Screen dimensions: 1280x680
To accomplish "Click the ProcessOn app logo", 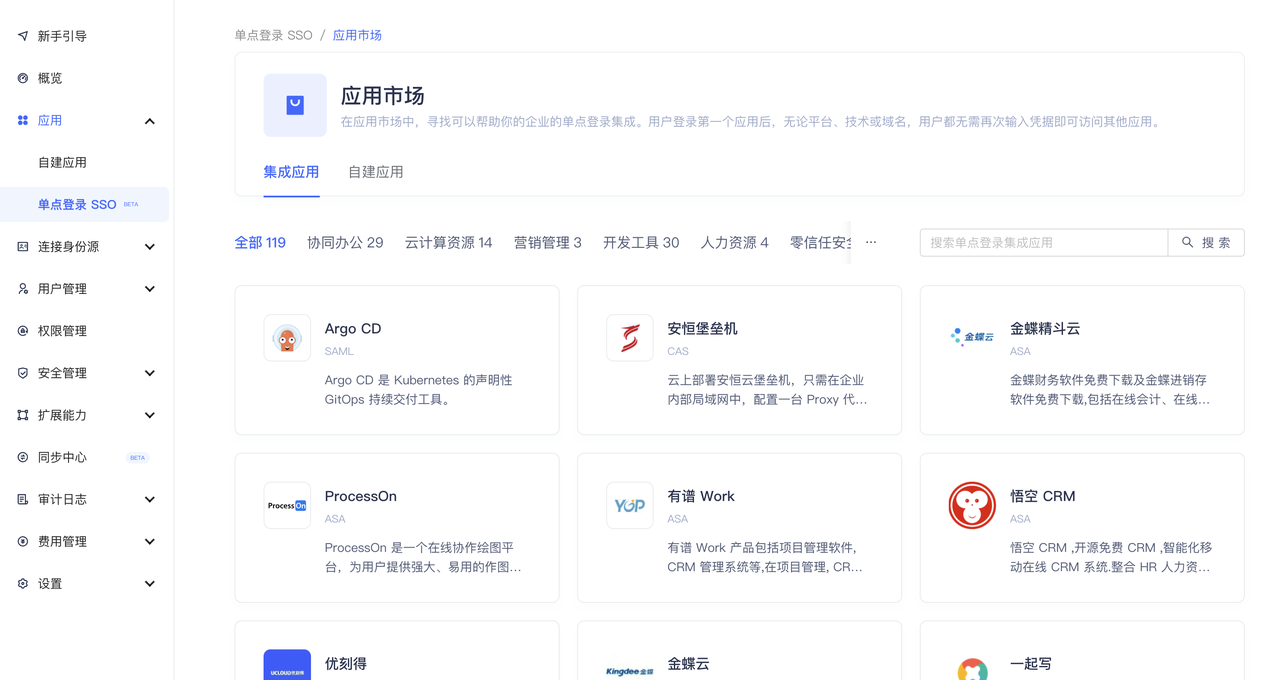I will [x=287, y=505].
